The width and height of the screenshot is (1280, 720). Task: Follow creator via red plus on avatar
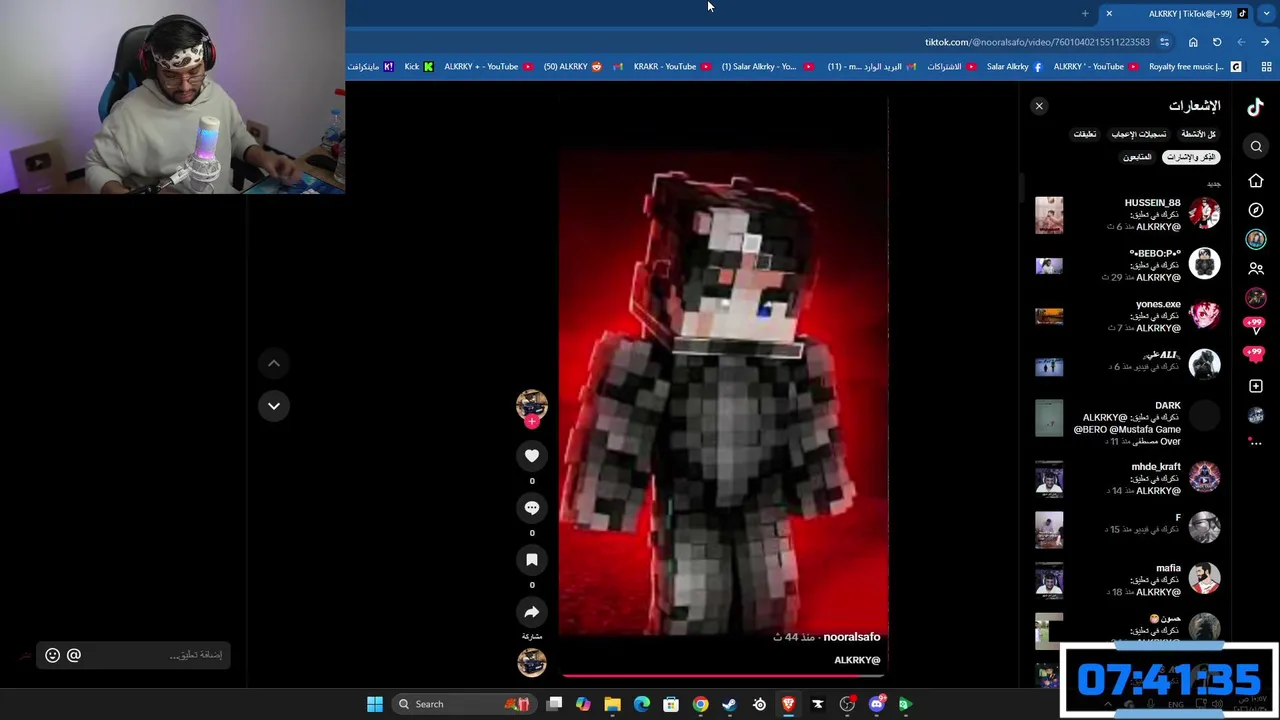pyautogui.click(x=532, y=422)
